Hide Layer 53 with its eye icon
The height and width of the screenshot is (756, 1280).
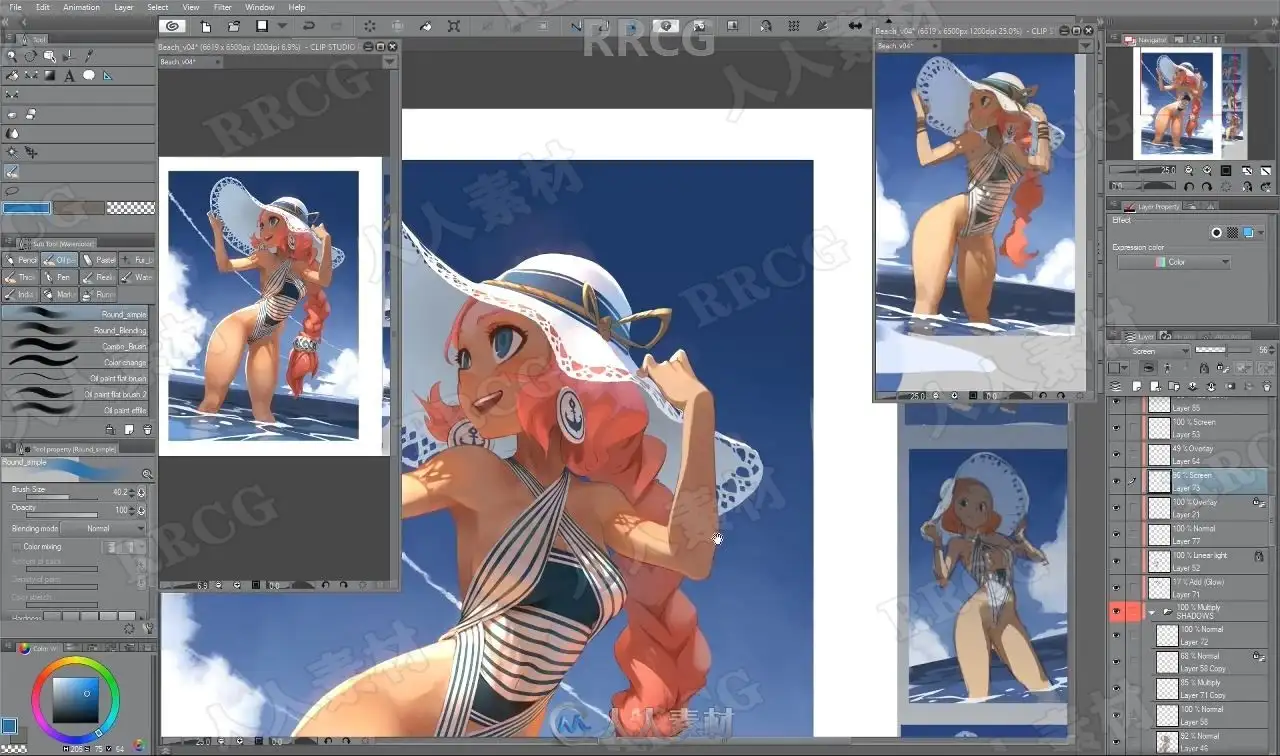(x=1117, y=428)
